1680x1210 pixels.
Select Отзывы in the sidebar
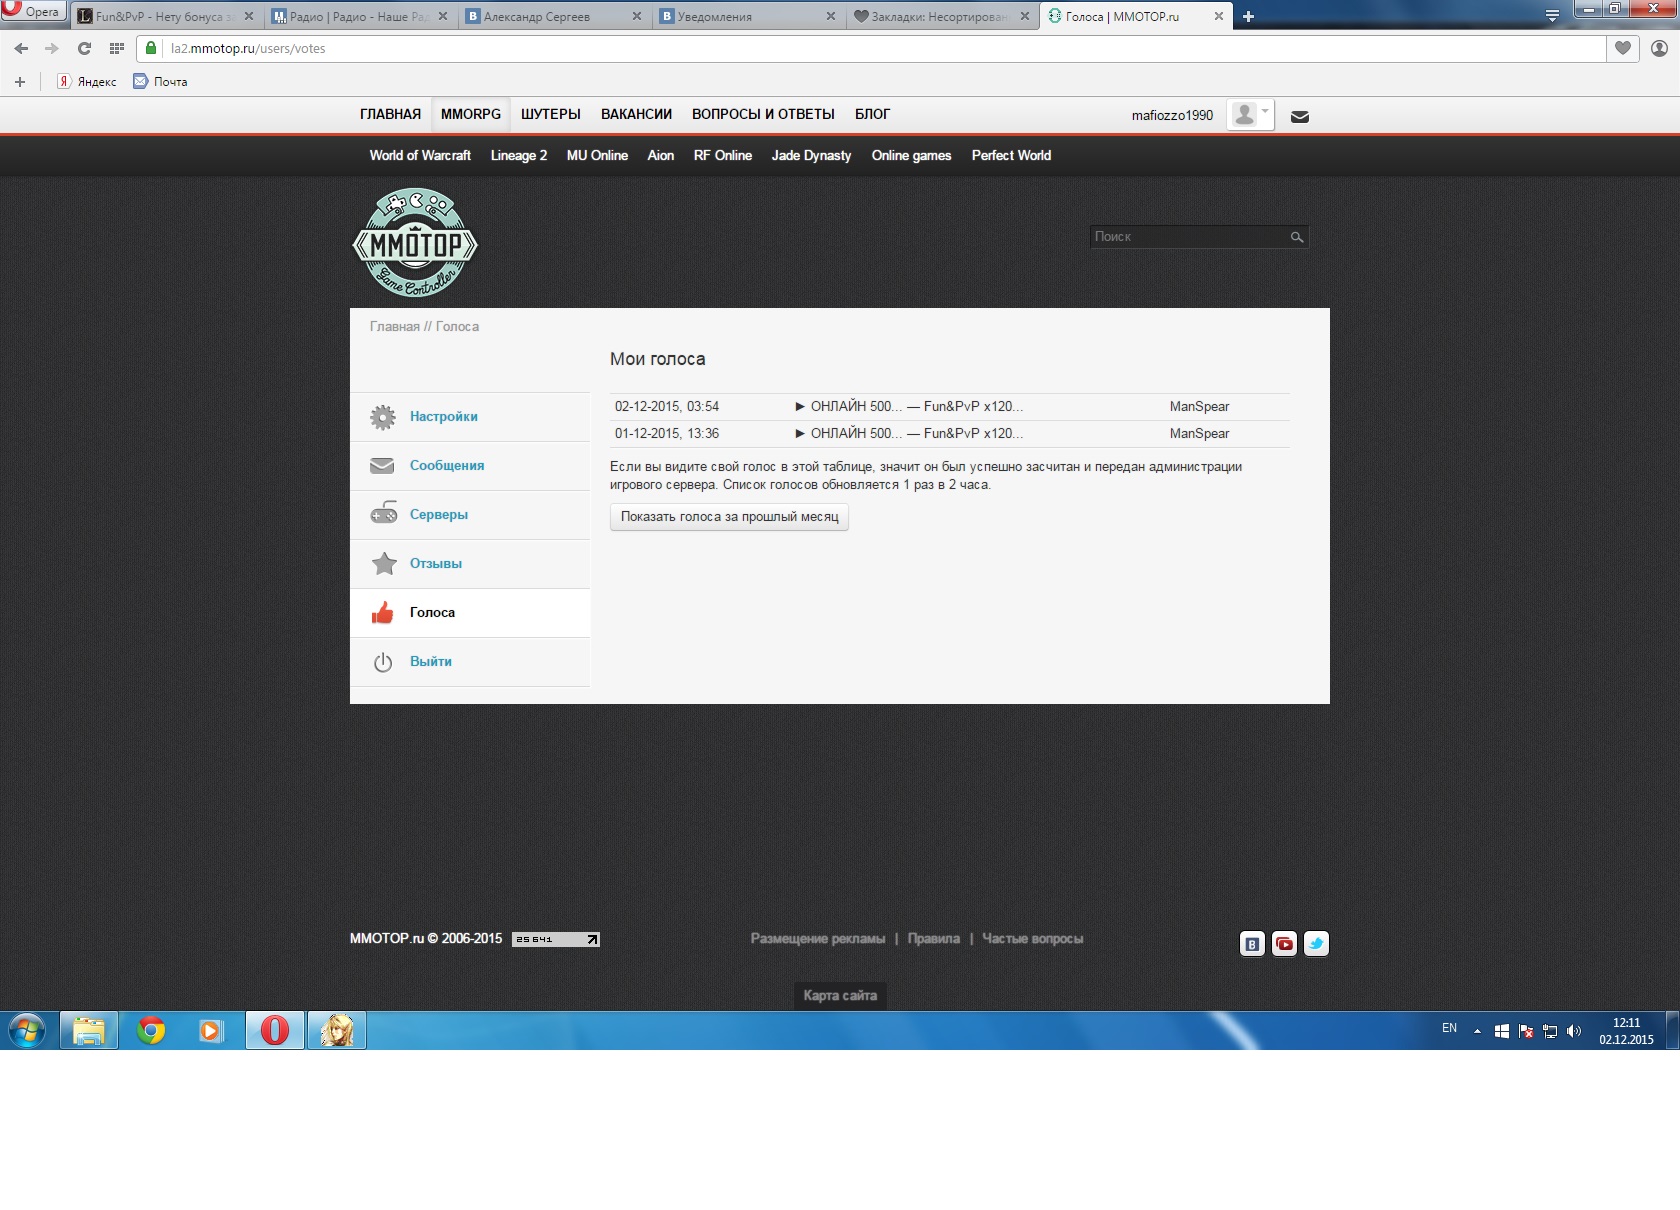(435, 564)
